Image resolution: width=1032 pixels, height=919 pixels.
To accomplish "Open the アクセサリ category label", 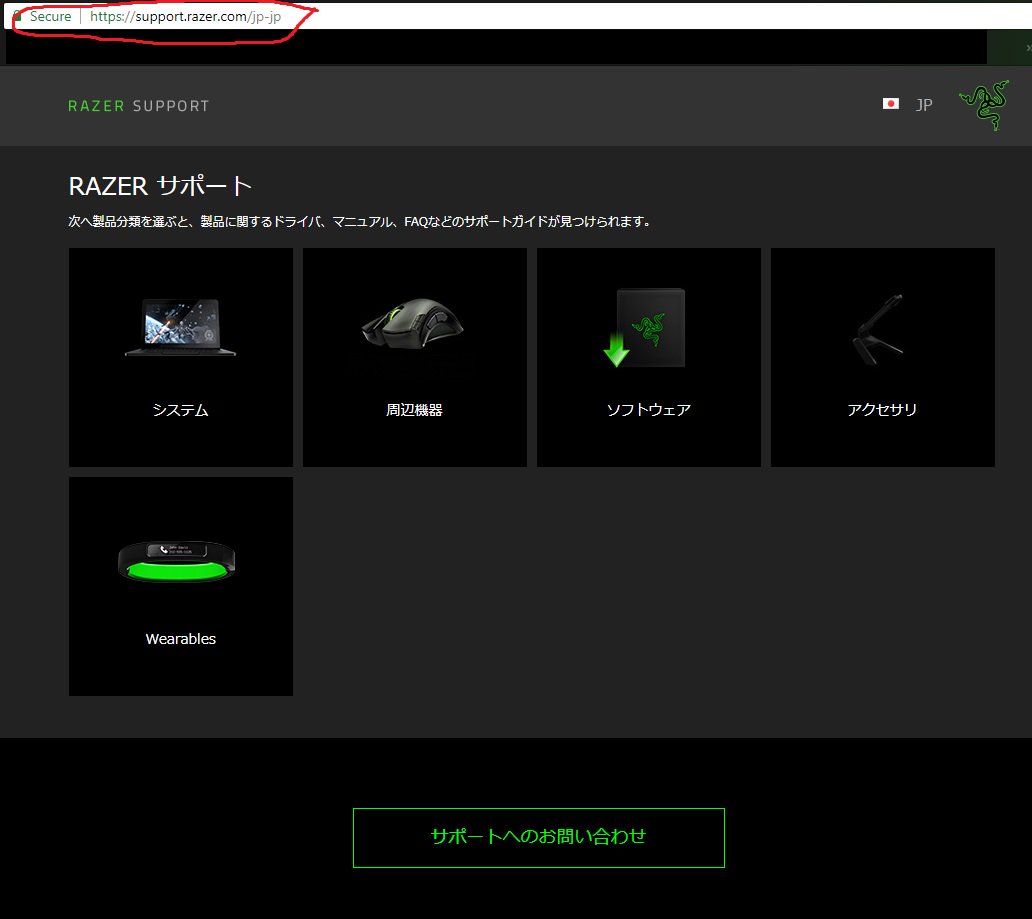I will click(x=882, y=410).
